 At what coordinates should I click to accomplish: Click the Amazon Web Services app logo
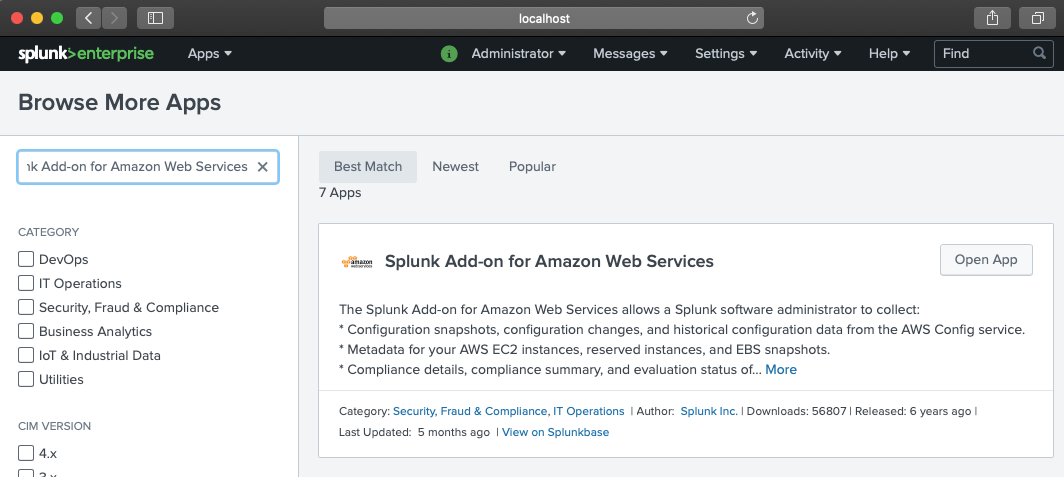point(356,262)
